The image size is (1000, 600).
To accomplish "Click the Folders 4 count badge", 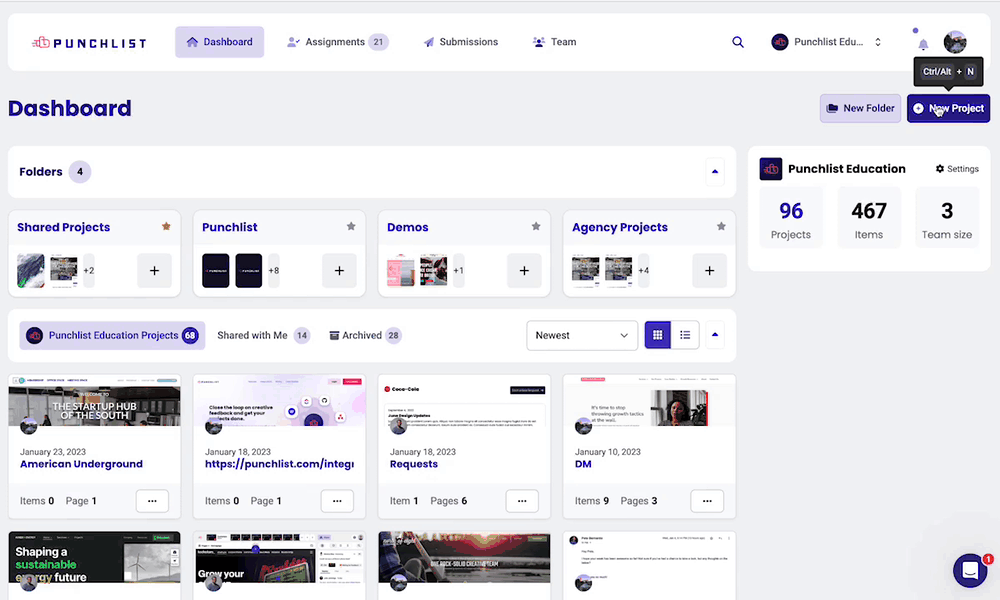I will pyautogui.click(x=80, y=172).
